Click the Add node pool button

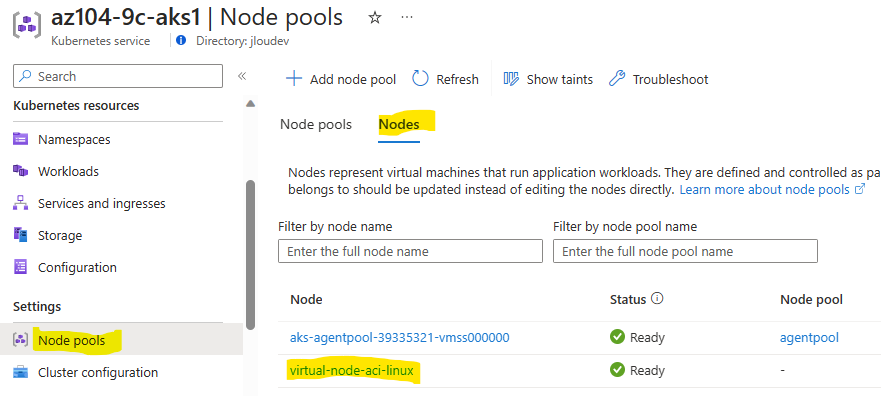click(x=341, y=79)
